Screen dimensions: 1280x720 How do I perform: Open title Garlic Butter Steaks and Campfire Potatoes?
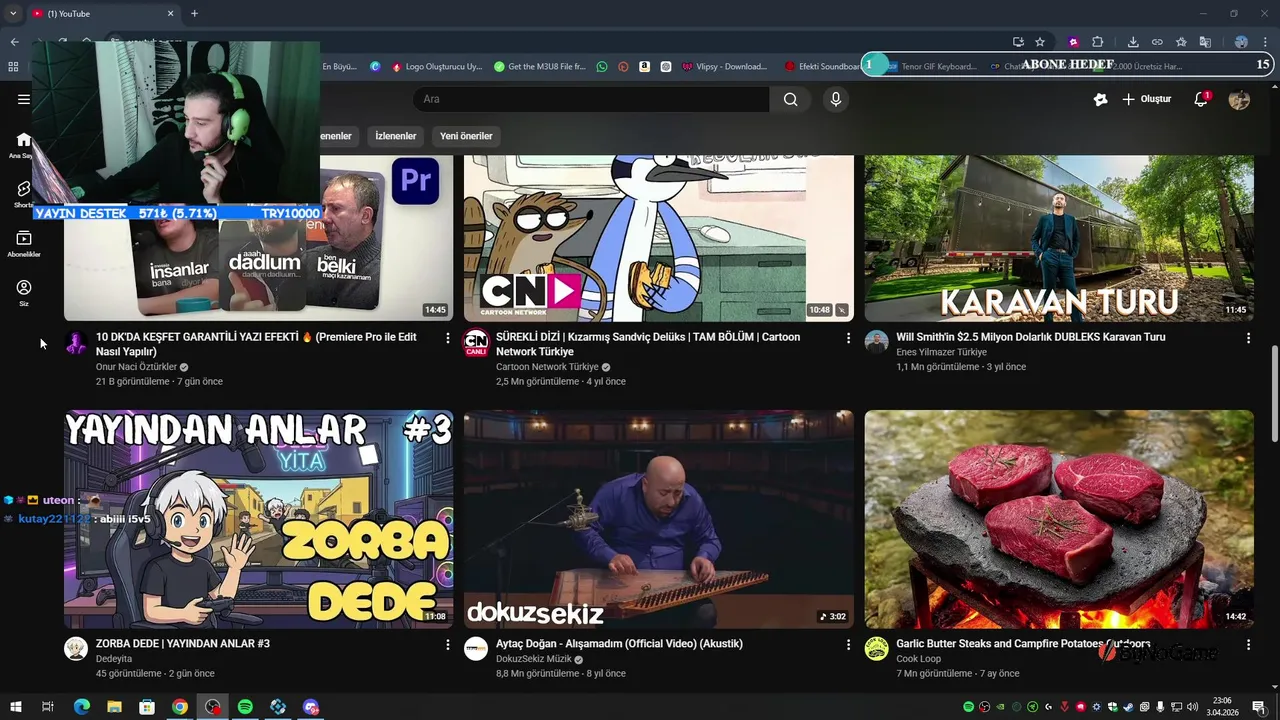tap(1023, 644)
